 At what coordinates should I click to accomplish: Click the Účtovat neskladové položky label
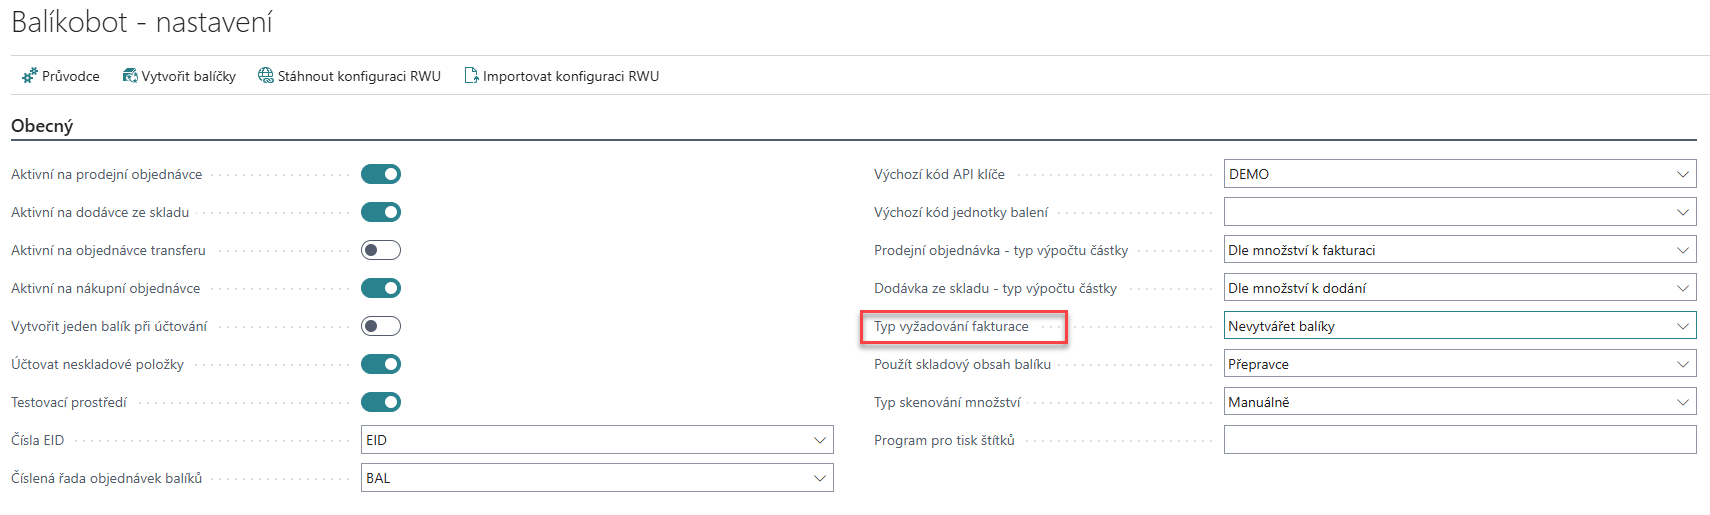(x=97, y=364)
